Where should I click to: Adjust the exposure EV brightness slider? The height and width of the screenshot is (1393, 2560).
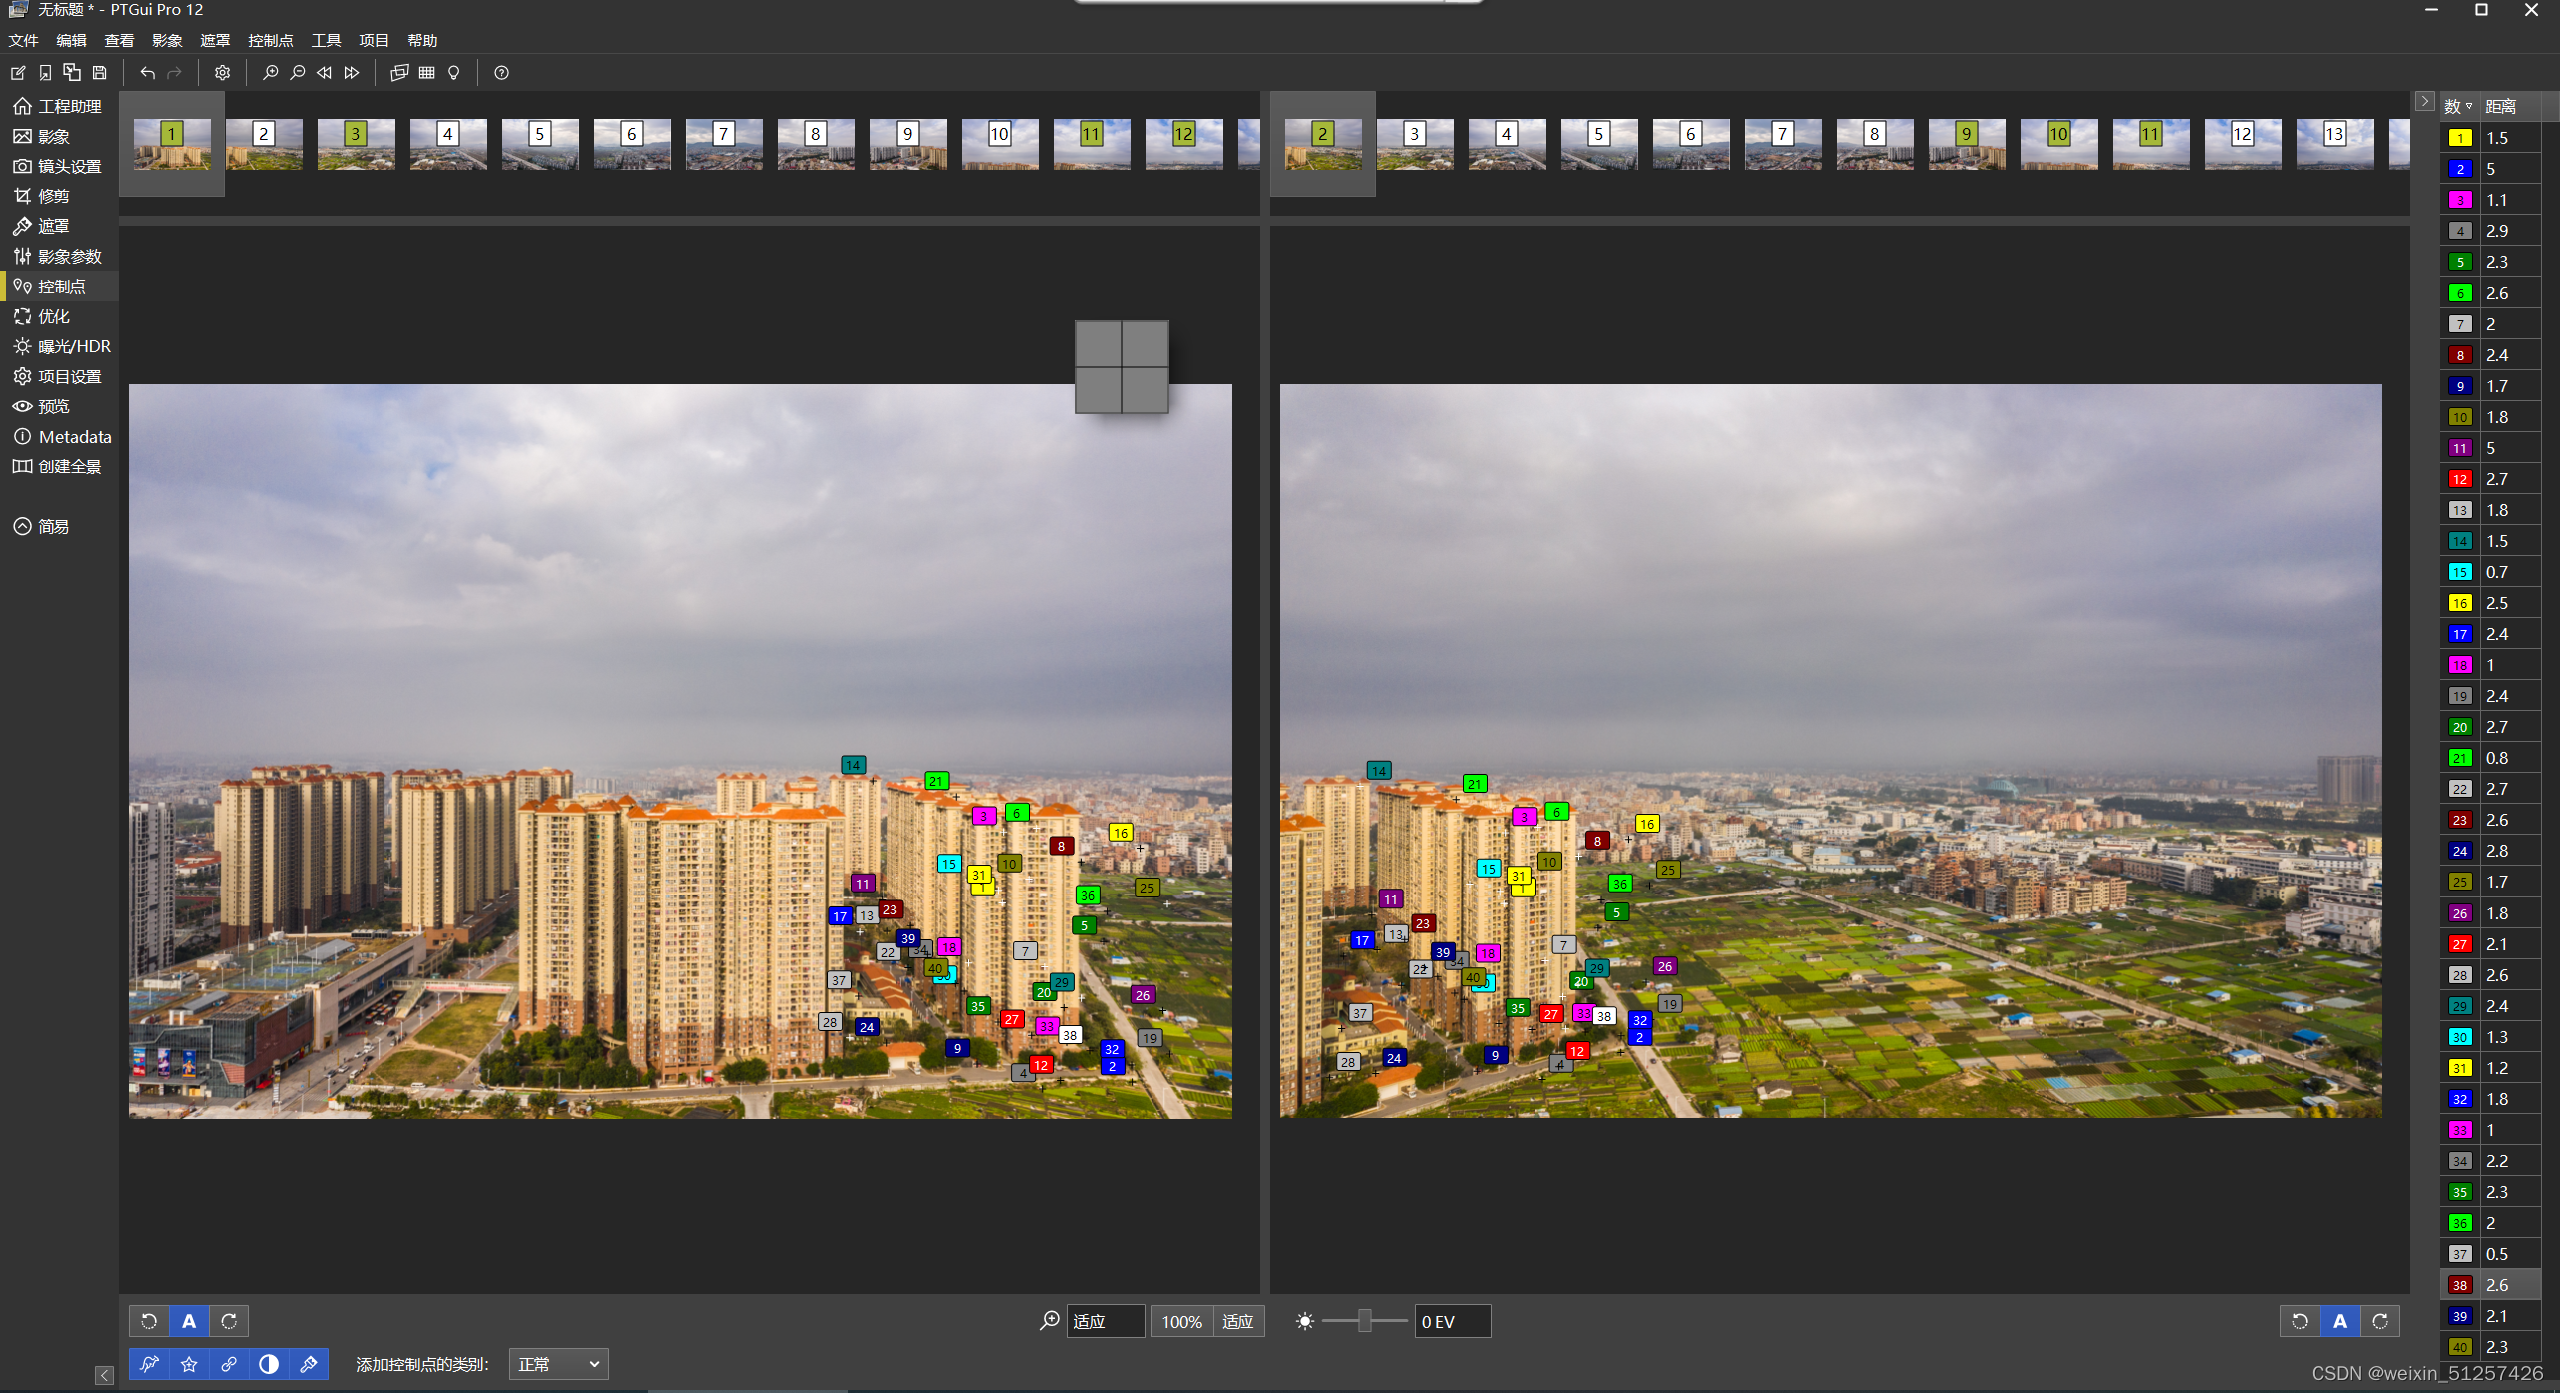[x=1364, y=1321]
